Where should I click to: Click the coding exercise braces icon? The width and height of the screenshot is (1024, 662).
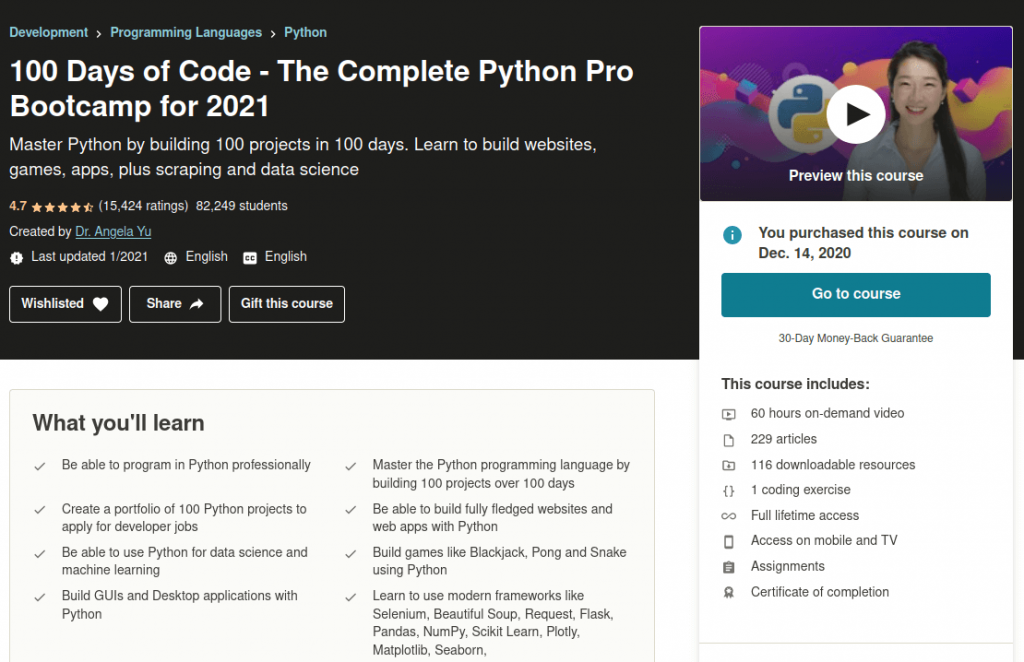728,491
